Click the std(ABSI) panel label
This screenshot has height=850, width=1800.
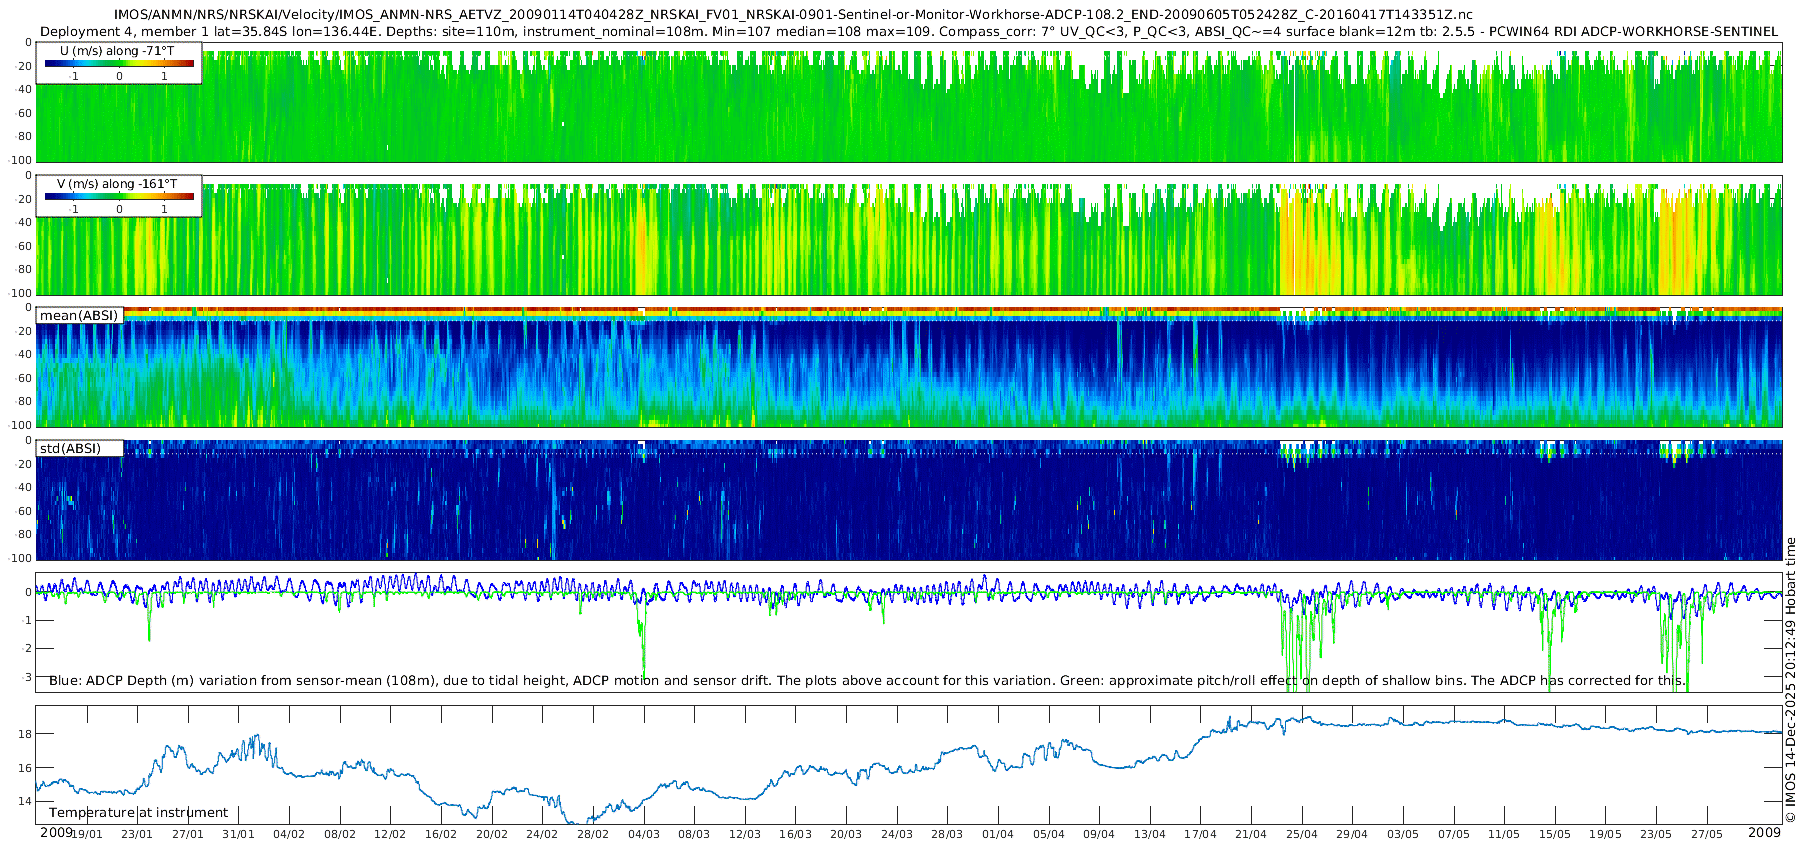pyautogui.click(x=70, y=449)
